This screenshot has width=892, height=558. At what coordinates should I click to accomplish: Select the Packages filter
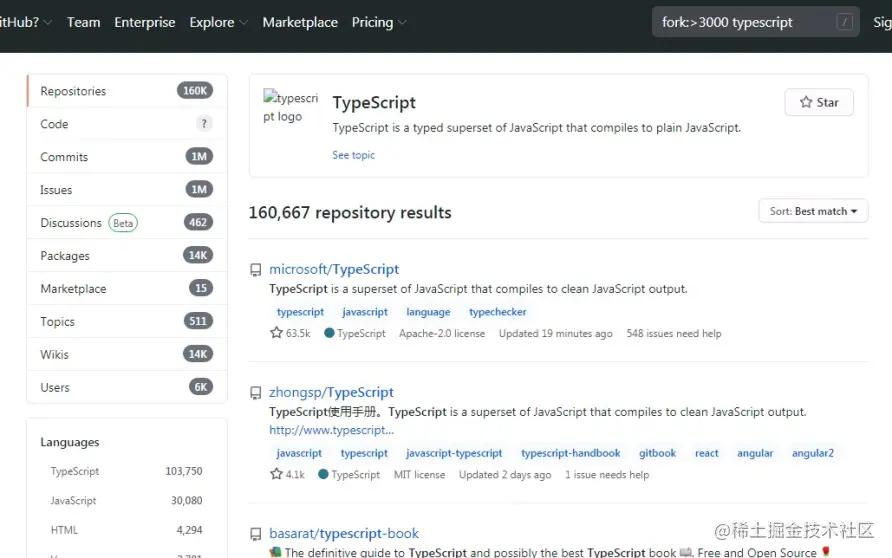click(x=127, y=256)
